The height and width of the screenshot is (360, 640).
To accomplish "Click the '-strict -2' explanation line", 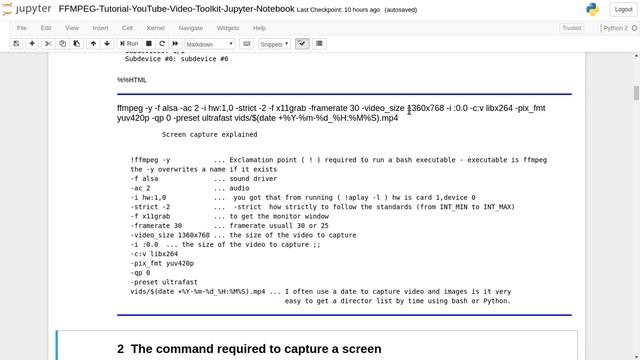I will [322, 207].
